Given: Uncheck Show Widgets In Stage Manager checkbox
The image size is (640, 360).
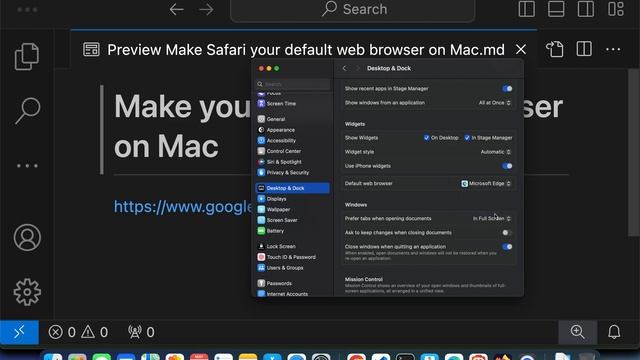Looking at the screenshot, I should pos(467,138).
